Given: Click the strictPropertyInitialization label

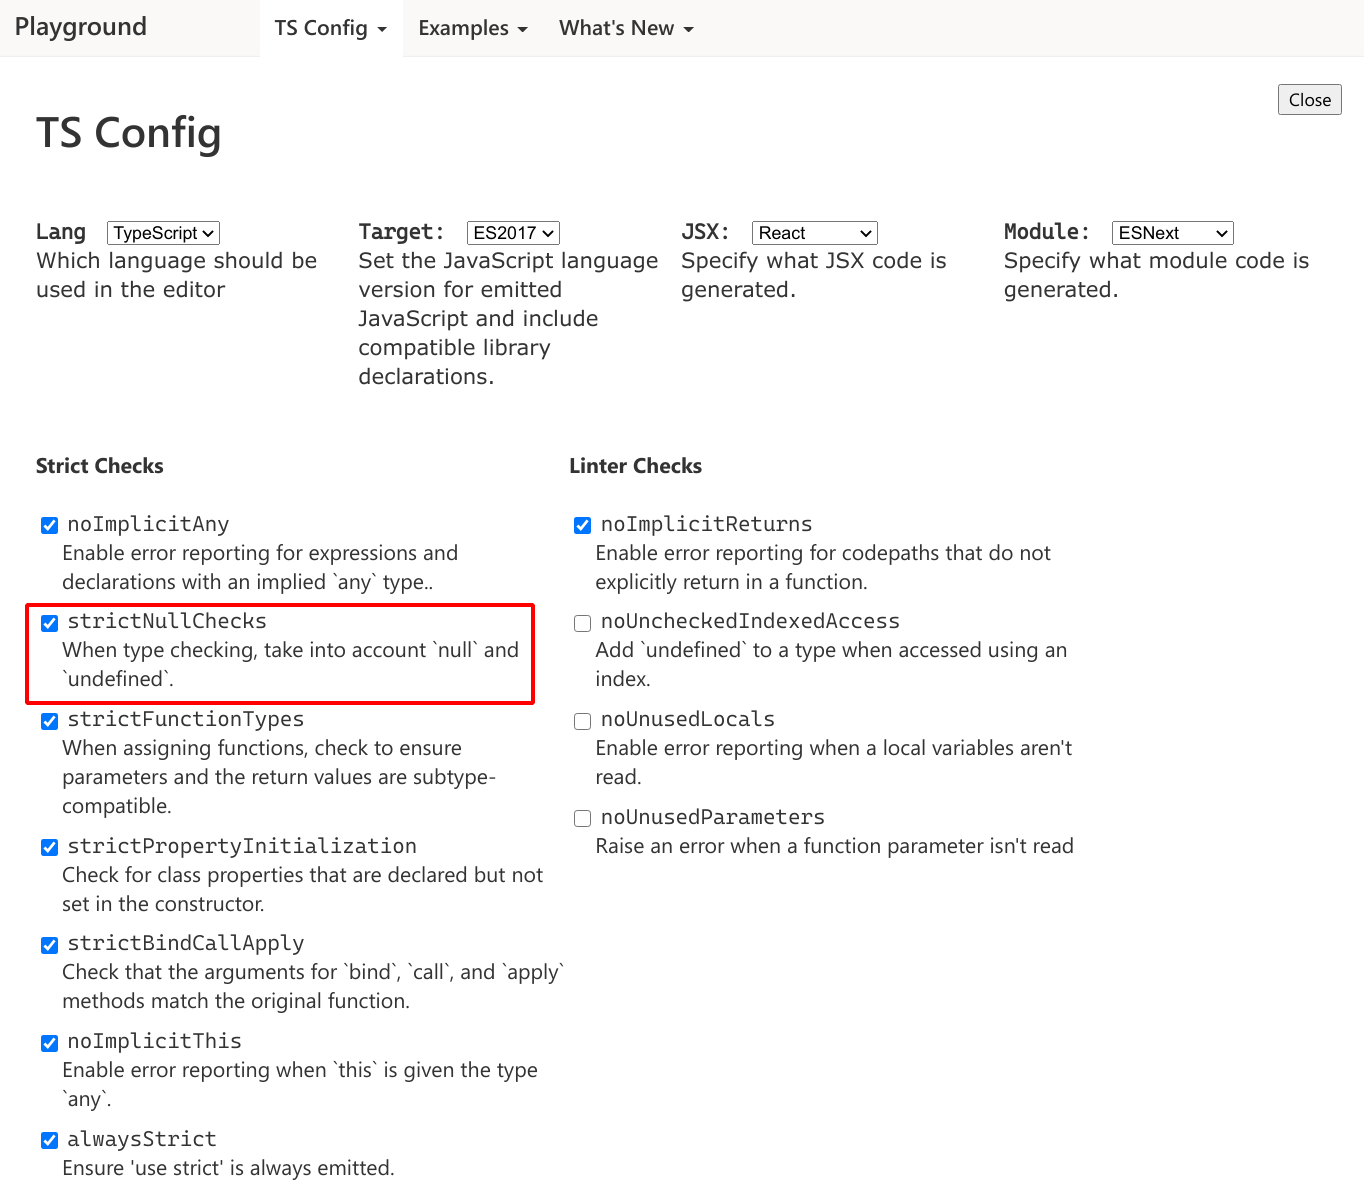Looking at the screenshot, I should coord(242,846).
